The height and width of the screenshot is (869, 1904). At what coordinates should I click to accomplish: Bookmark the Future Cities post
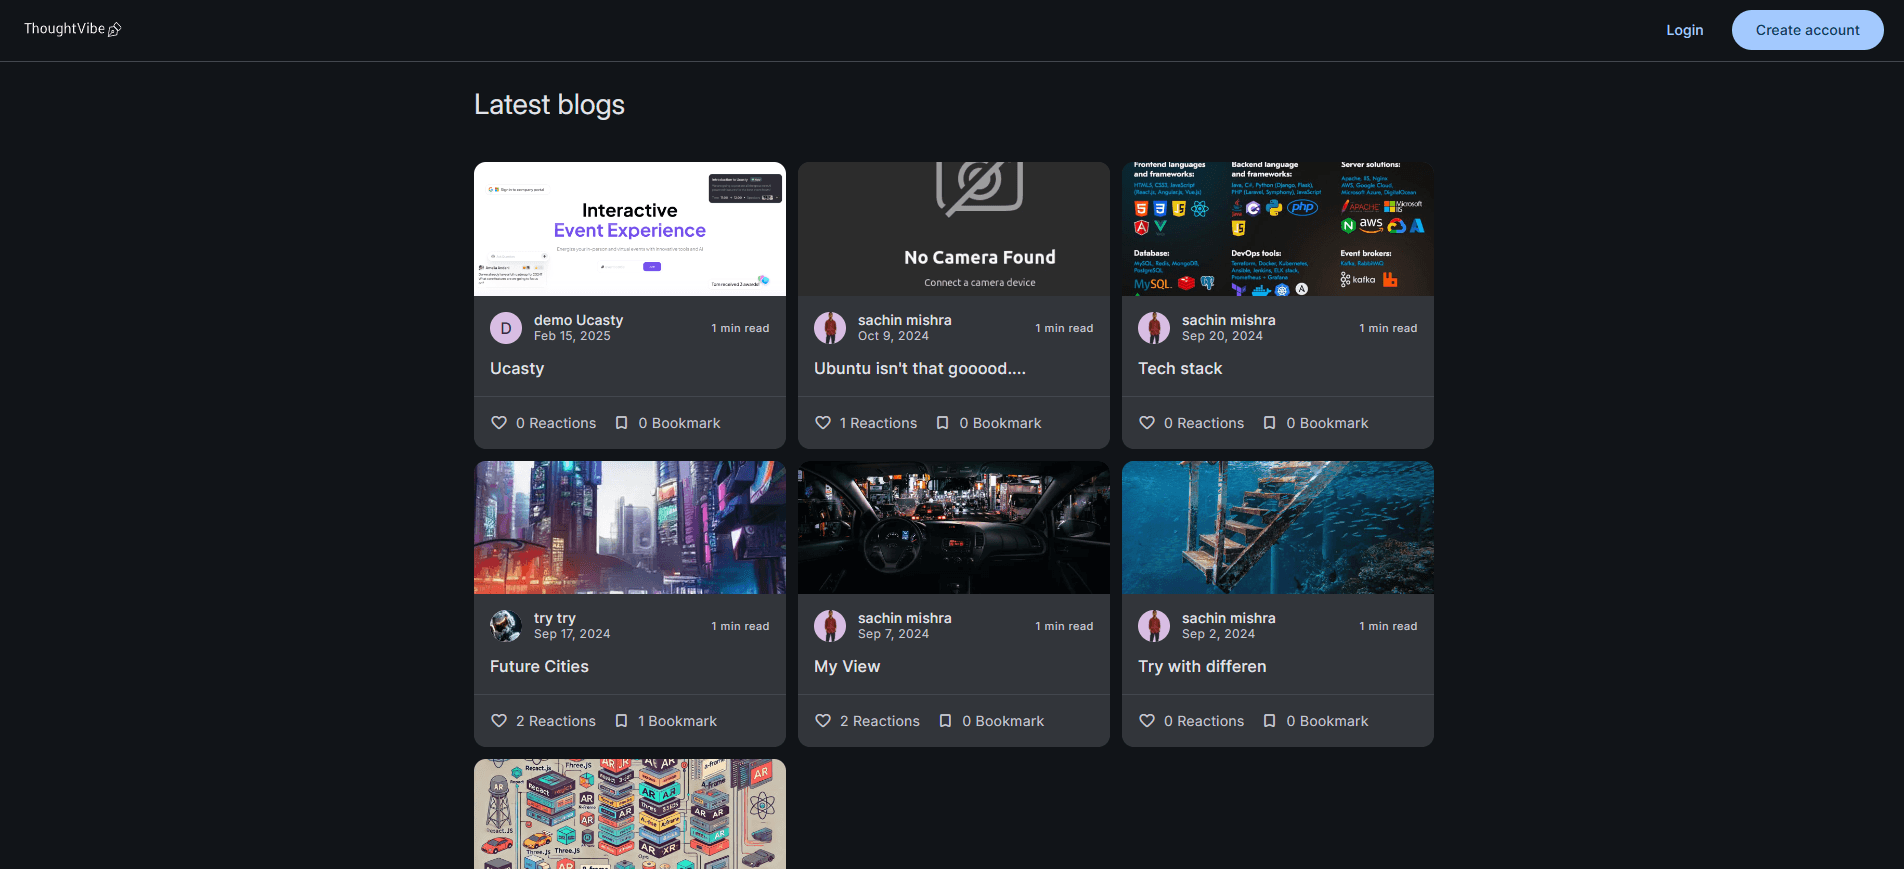coord(621,721)
